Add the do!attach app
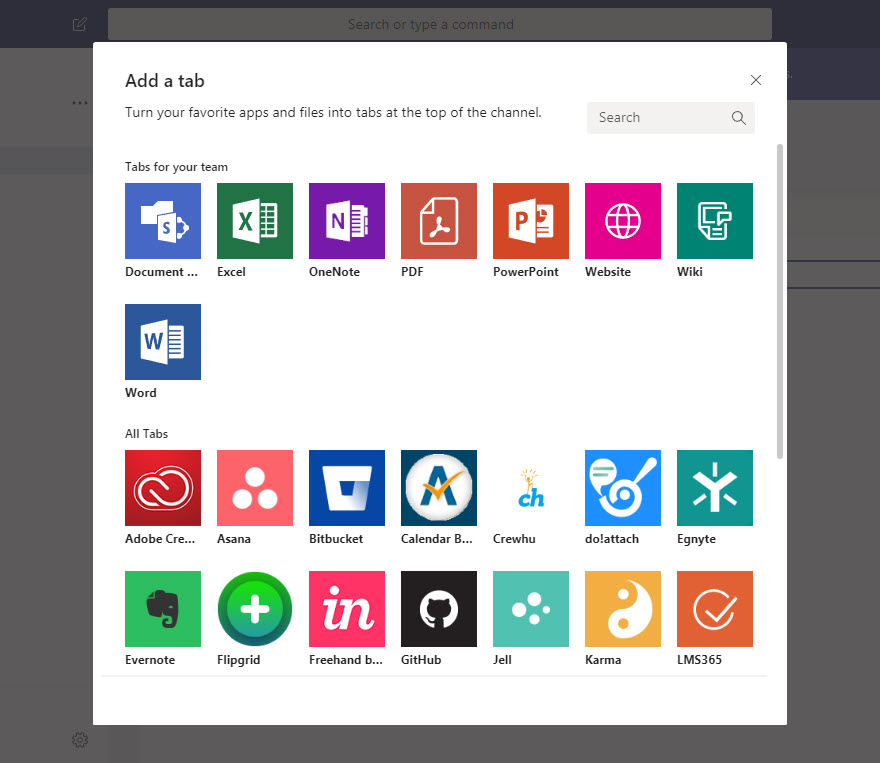 [622, 488]
